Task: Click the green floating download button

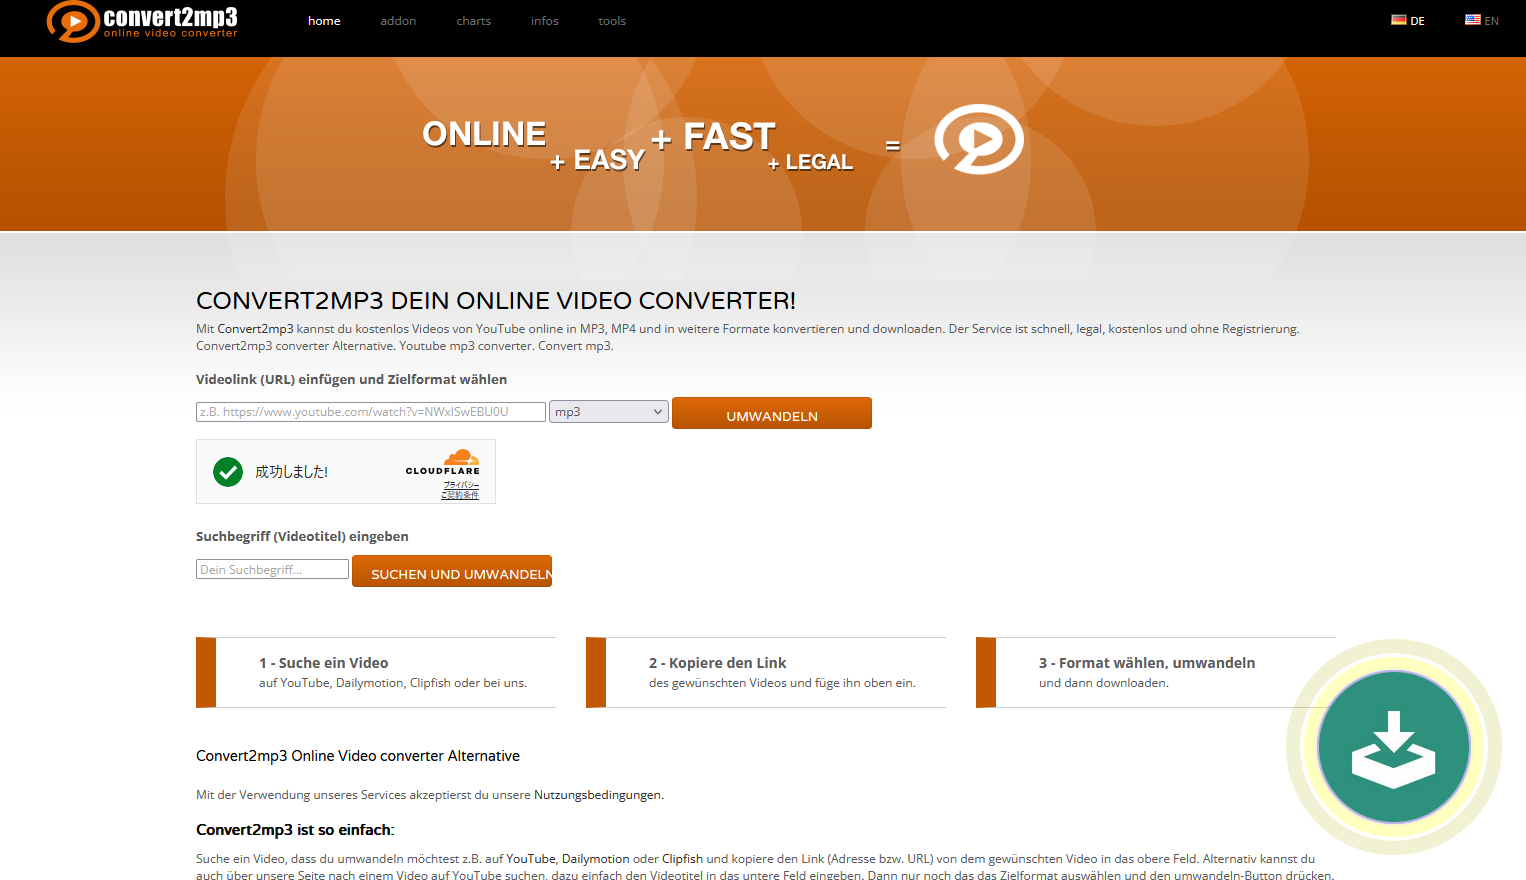Action: pos(1393,747)
